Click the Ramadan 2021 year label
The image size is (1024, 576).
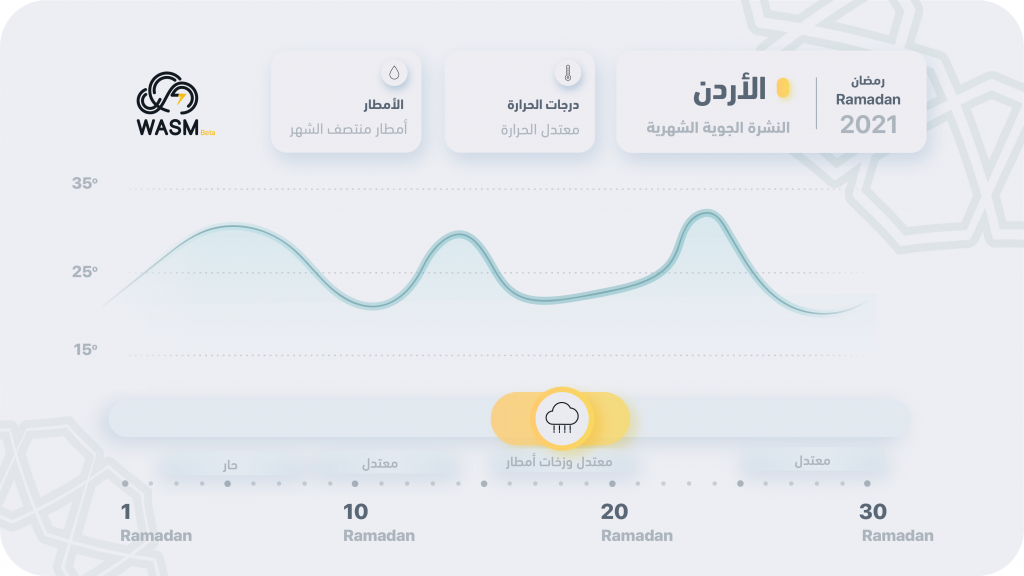869,125
